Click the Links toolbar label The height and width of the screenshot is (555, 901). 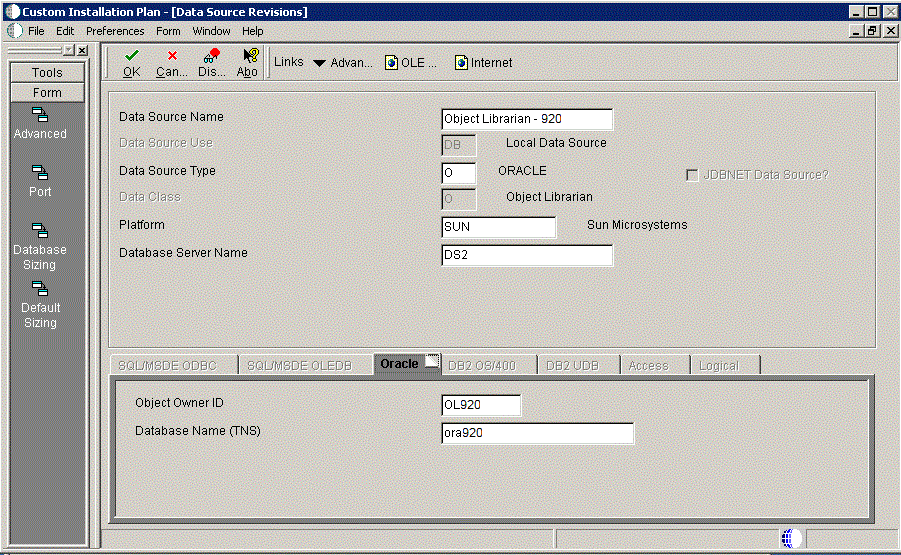tap(288, 62)
